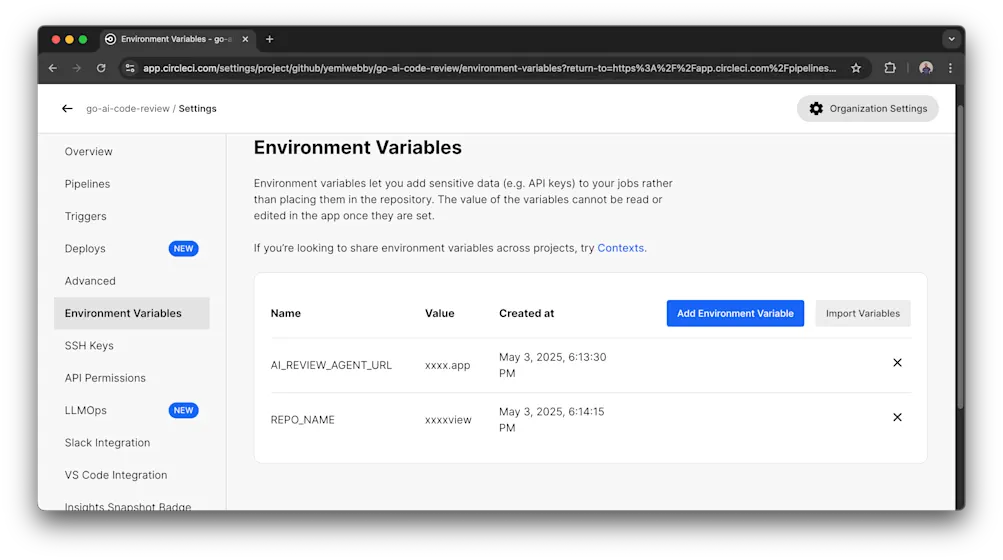Expand the tab search dropdown arrow
Viewport: 1003px width, 560px height.
click(951, 39)
